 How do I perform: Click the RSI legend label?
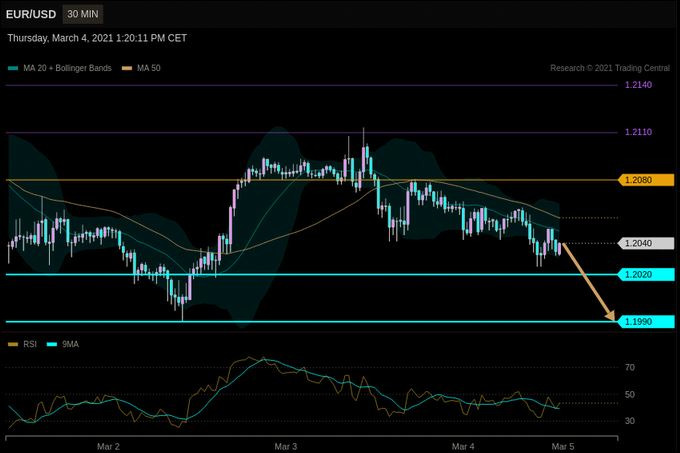coord(30,344)
